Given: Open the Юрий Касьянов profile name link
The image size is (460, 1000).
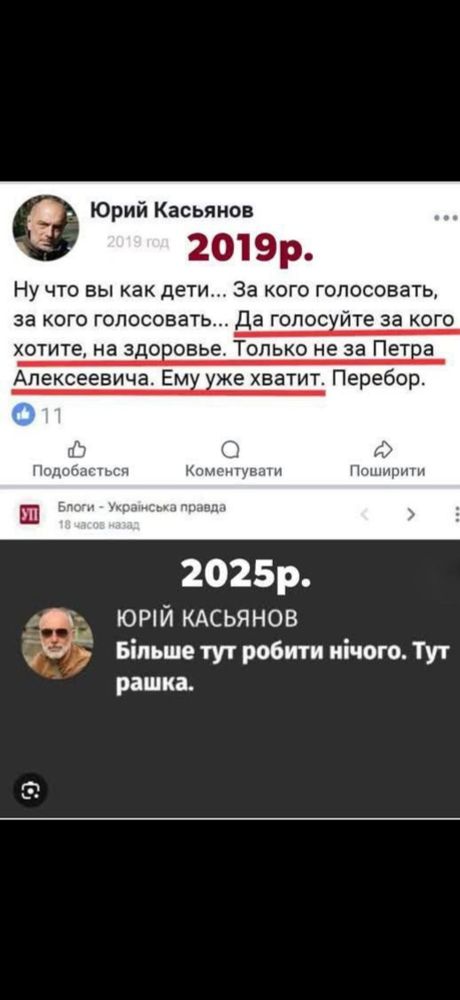Looking at the screenshot, I should click(170, 210).
